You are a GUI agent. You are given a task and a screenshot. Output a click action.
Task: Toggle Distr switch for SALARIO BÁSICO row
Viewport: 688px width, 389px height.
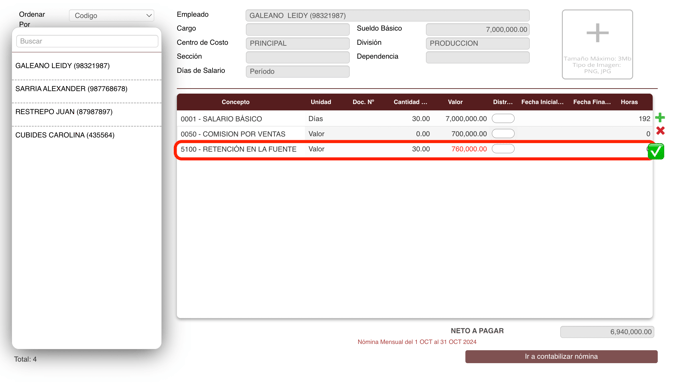503,118
